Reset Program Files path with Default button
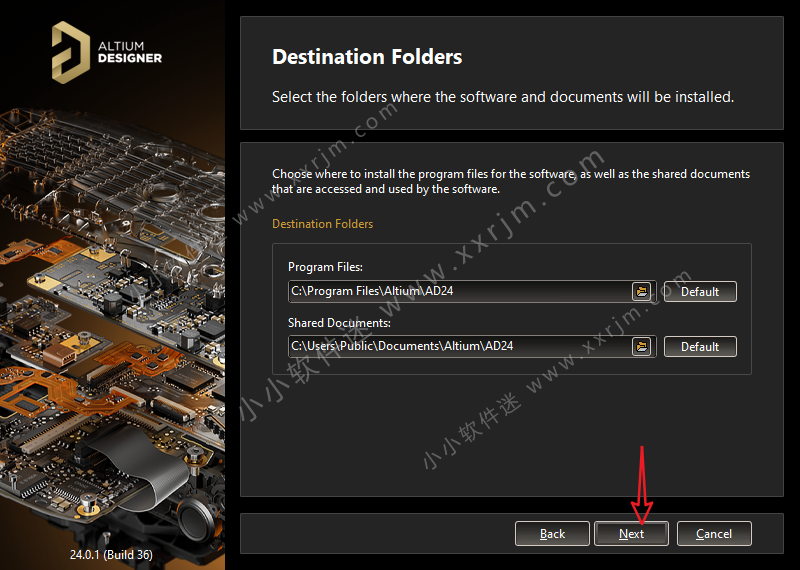 [x=699, y=291]
